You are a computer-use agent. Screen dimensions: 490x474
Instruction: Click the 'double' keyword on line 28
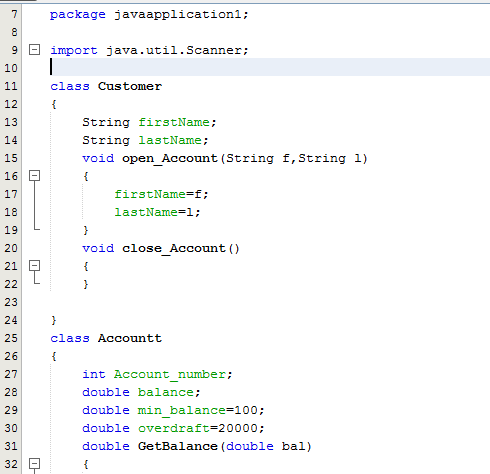tap(106, 392)
